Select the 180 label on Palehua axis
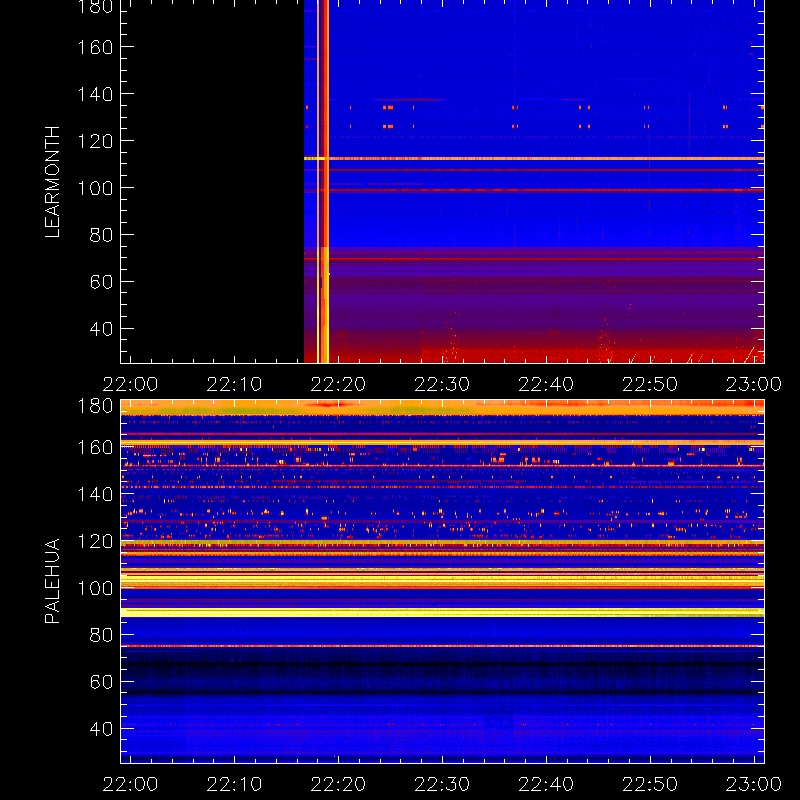 [x=95, y=406]
